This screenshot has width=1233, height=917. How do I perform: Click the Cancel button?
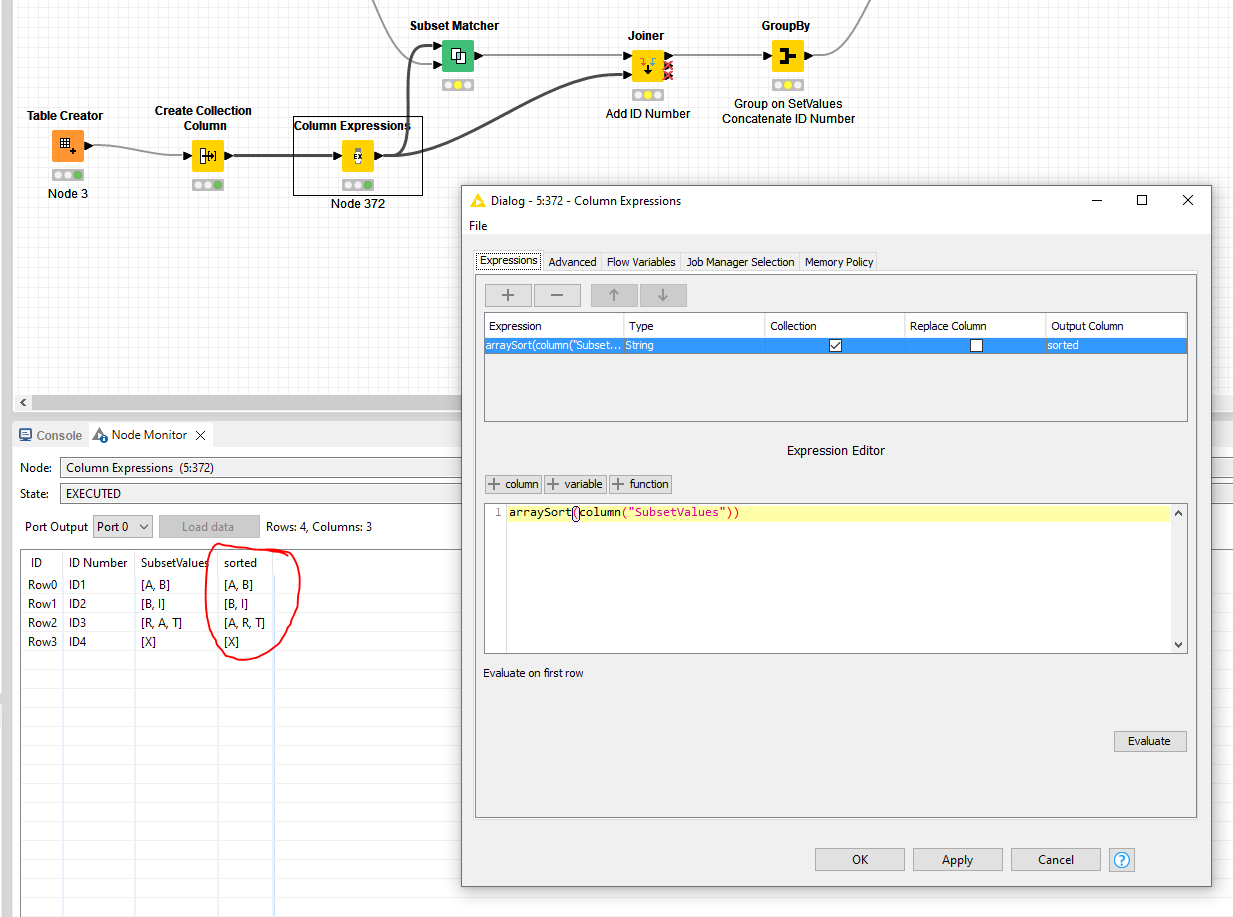coord(1056,860)
